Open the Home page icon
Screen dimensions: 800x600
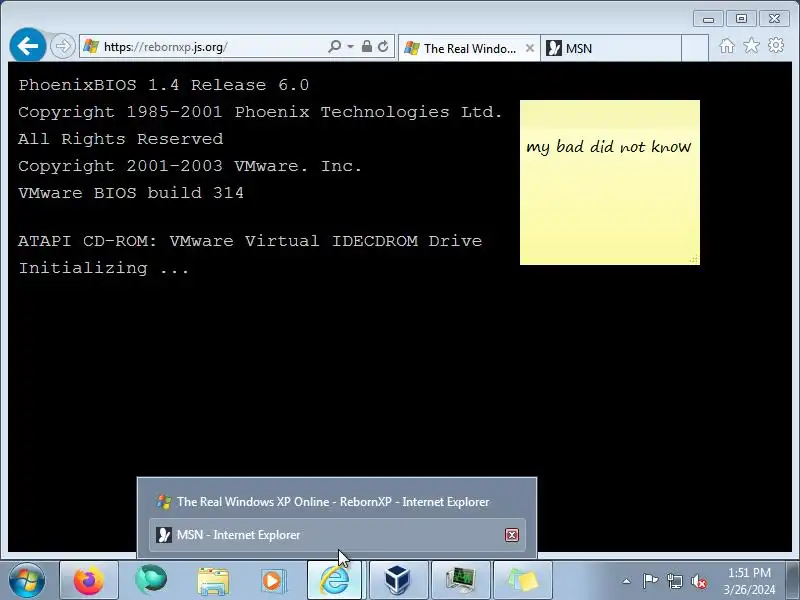point(727,46)
